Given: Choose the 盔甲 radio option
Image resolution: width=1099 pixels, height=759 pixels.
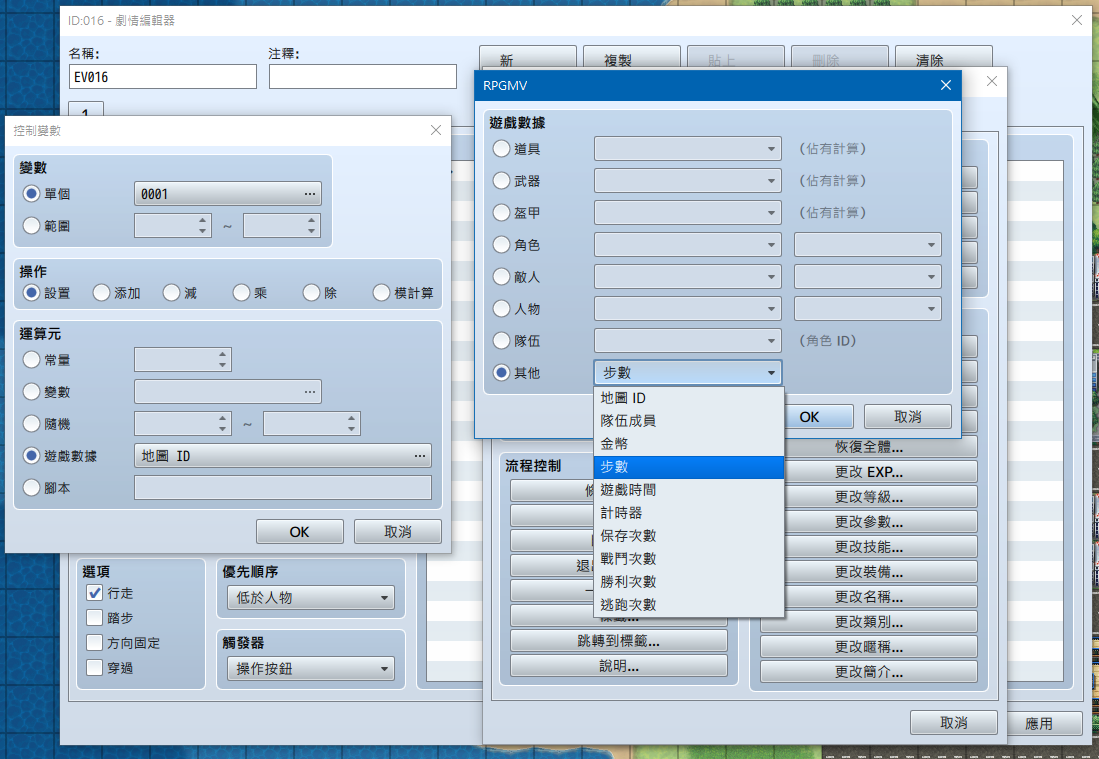Looking at the screenshot, I should click(x=501, y=212).
